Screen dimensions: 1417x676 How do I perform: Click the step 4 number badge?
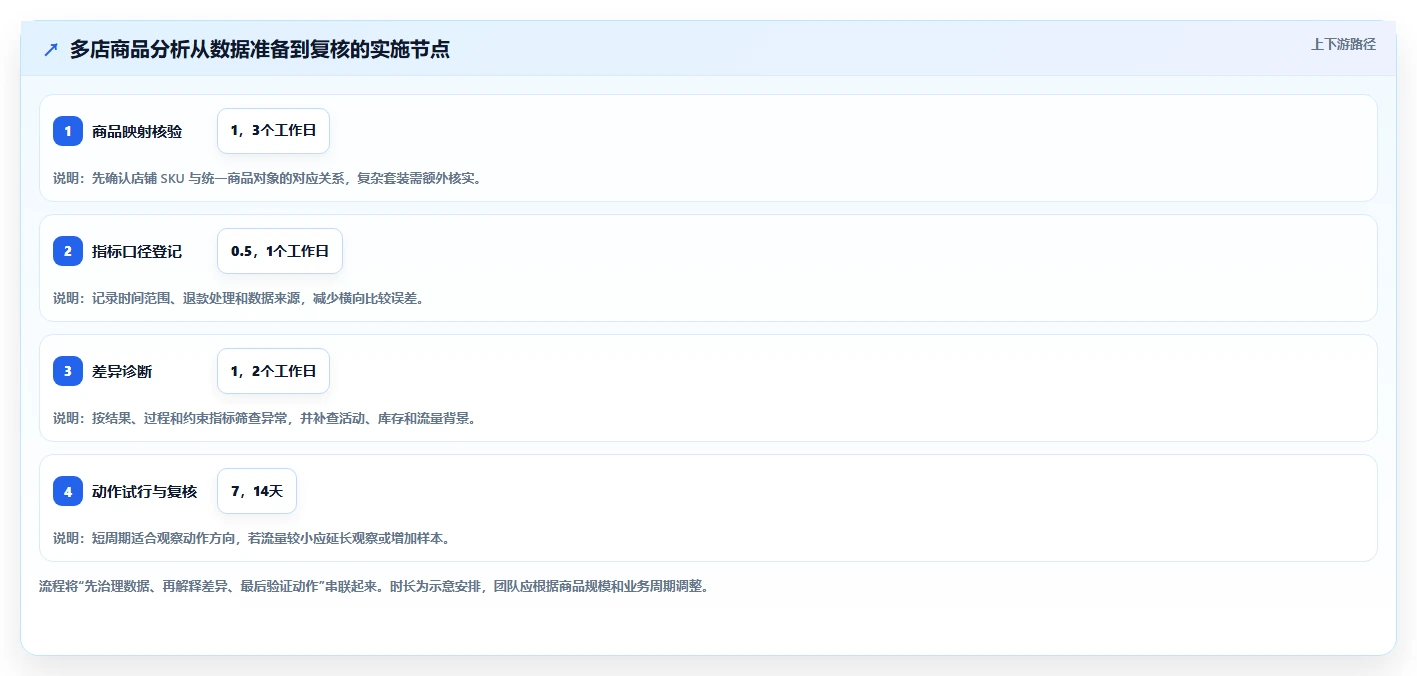click(68, 491)
